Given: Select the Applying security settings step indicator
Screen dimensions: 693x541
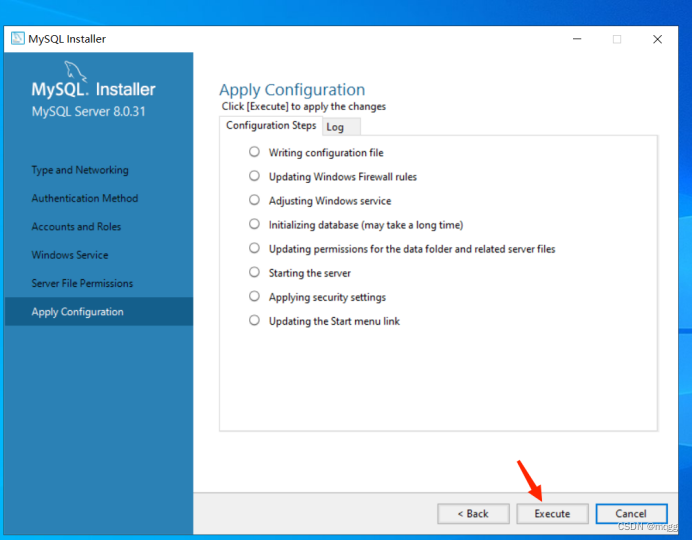Looking at the screenshot, I should [254, 296].
